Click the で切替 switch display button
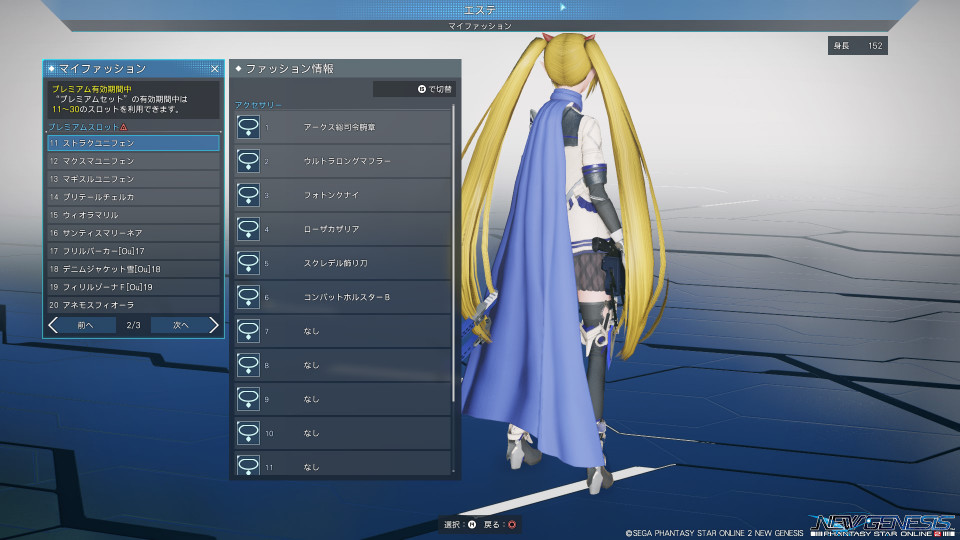The width and height of the screenshot is (960, 540). (414, 89)
